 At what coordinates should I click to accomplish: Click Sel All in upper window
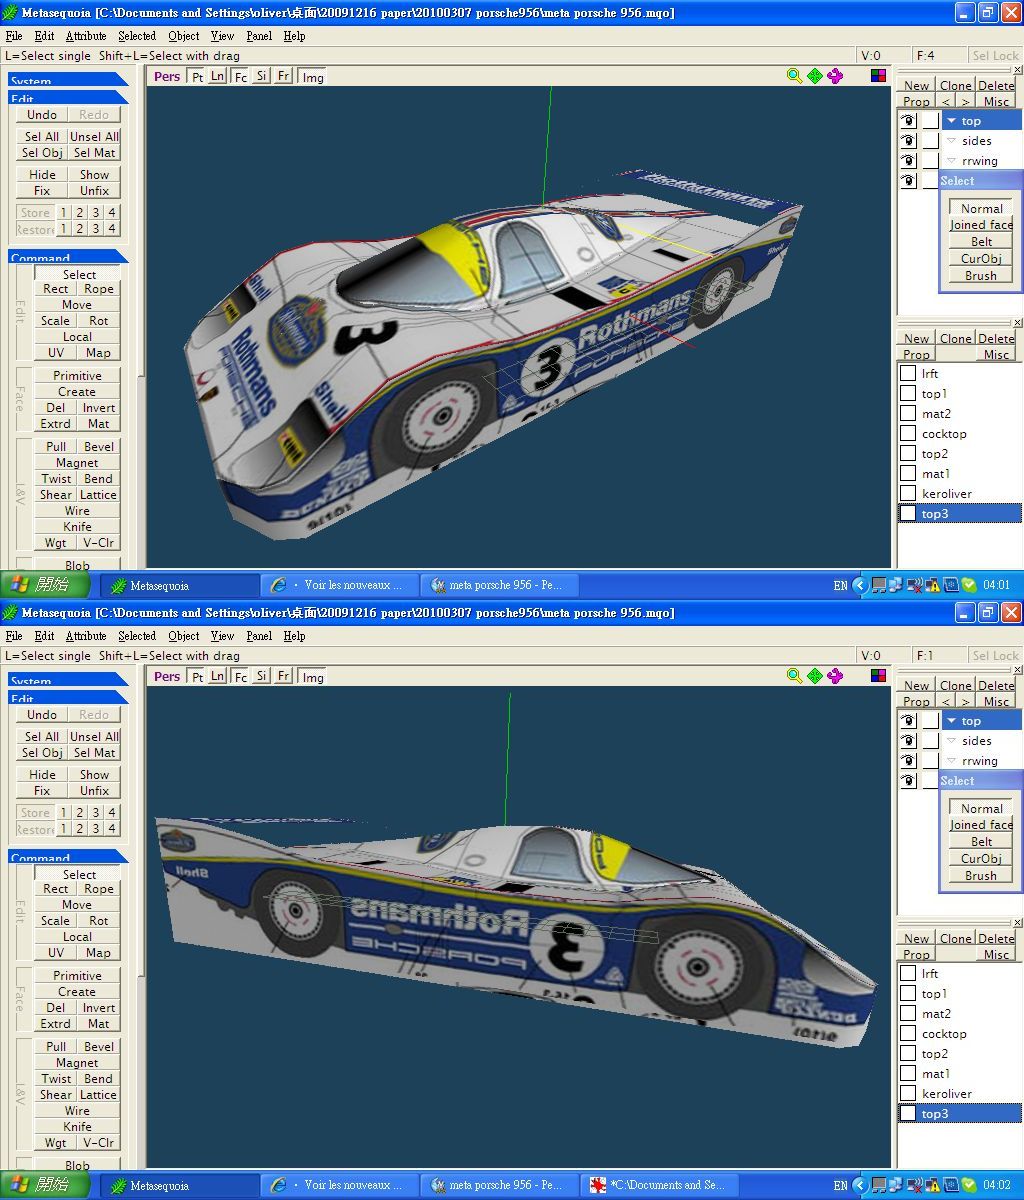tap(42, 137)
